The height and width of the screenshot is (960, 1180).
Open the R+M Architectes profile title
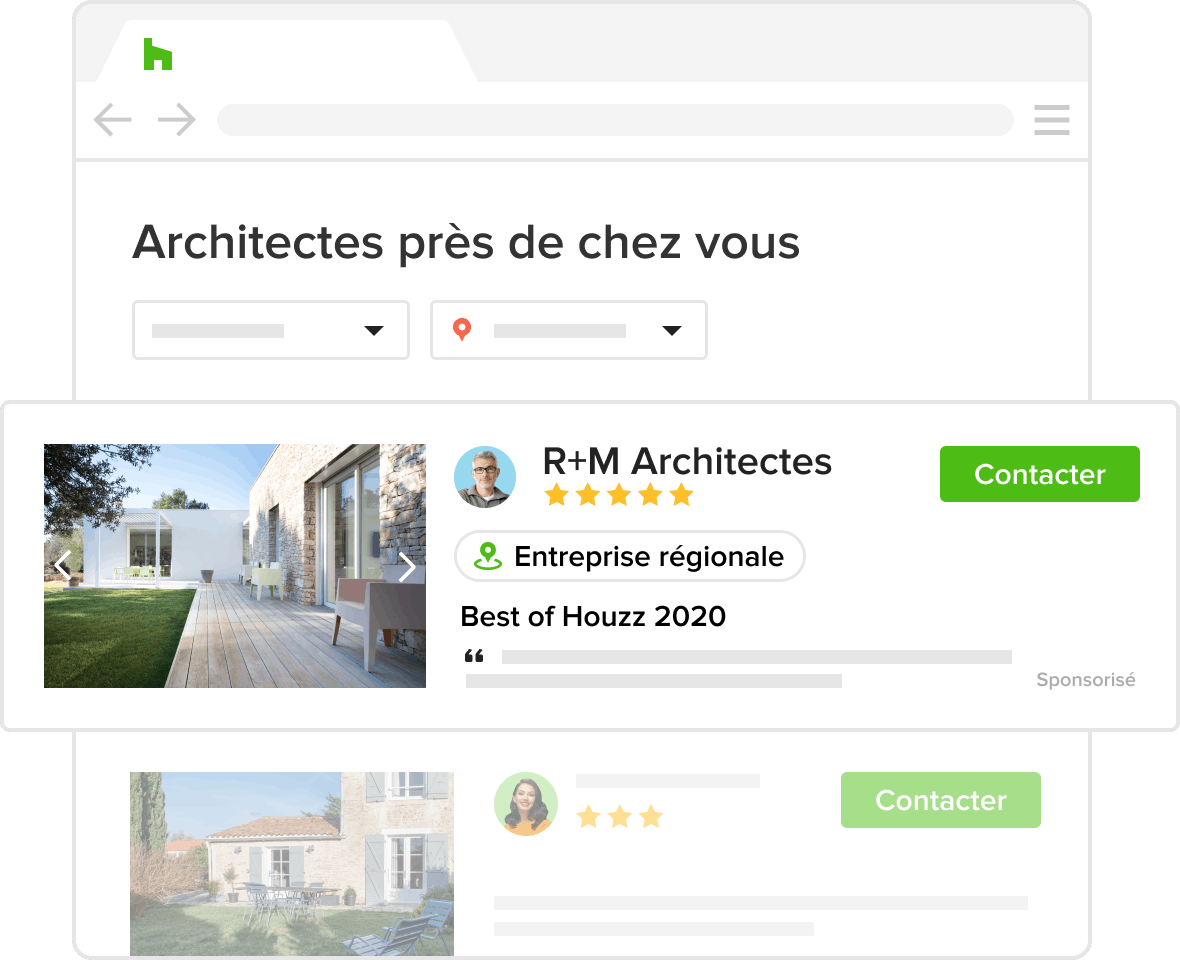[687, 461]
